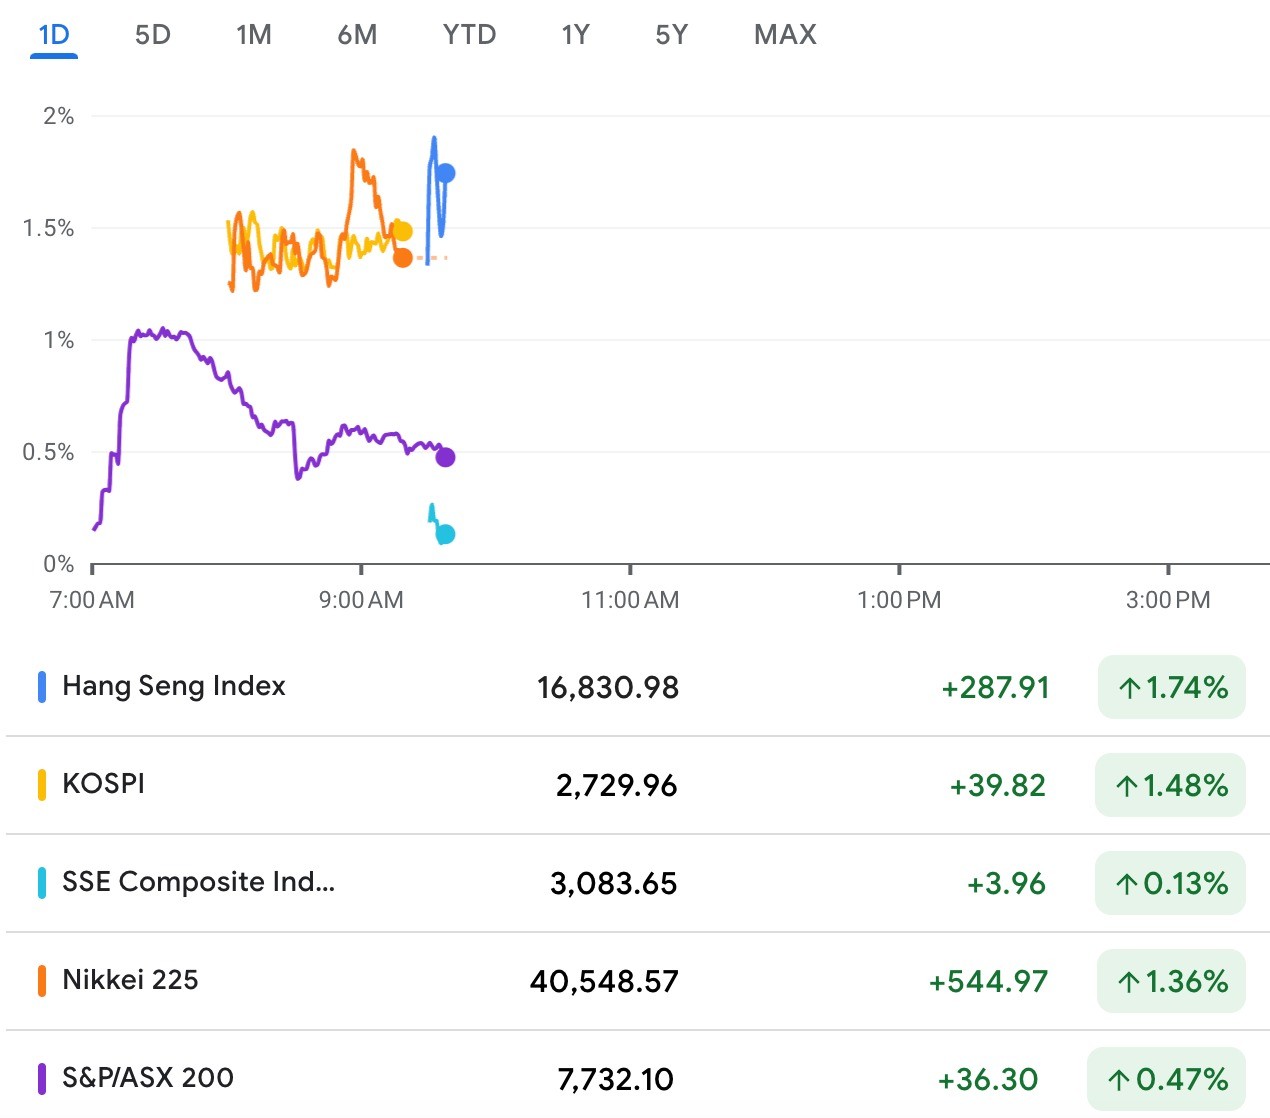This screenshot has width=1270, height=1118.
Task: Switch to the 1M time range tab
Action: pyautogui.click(x=254, y=35)
